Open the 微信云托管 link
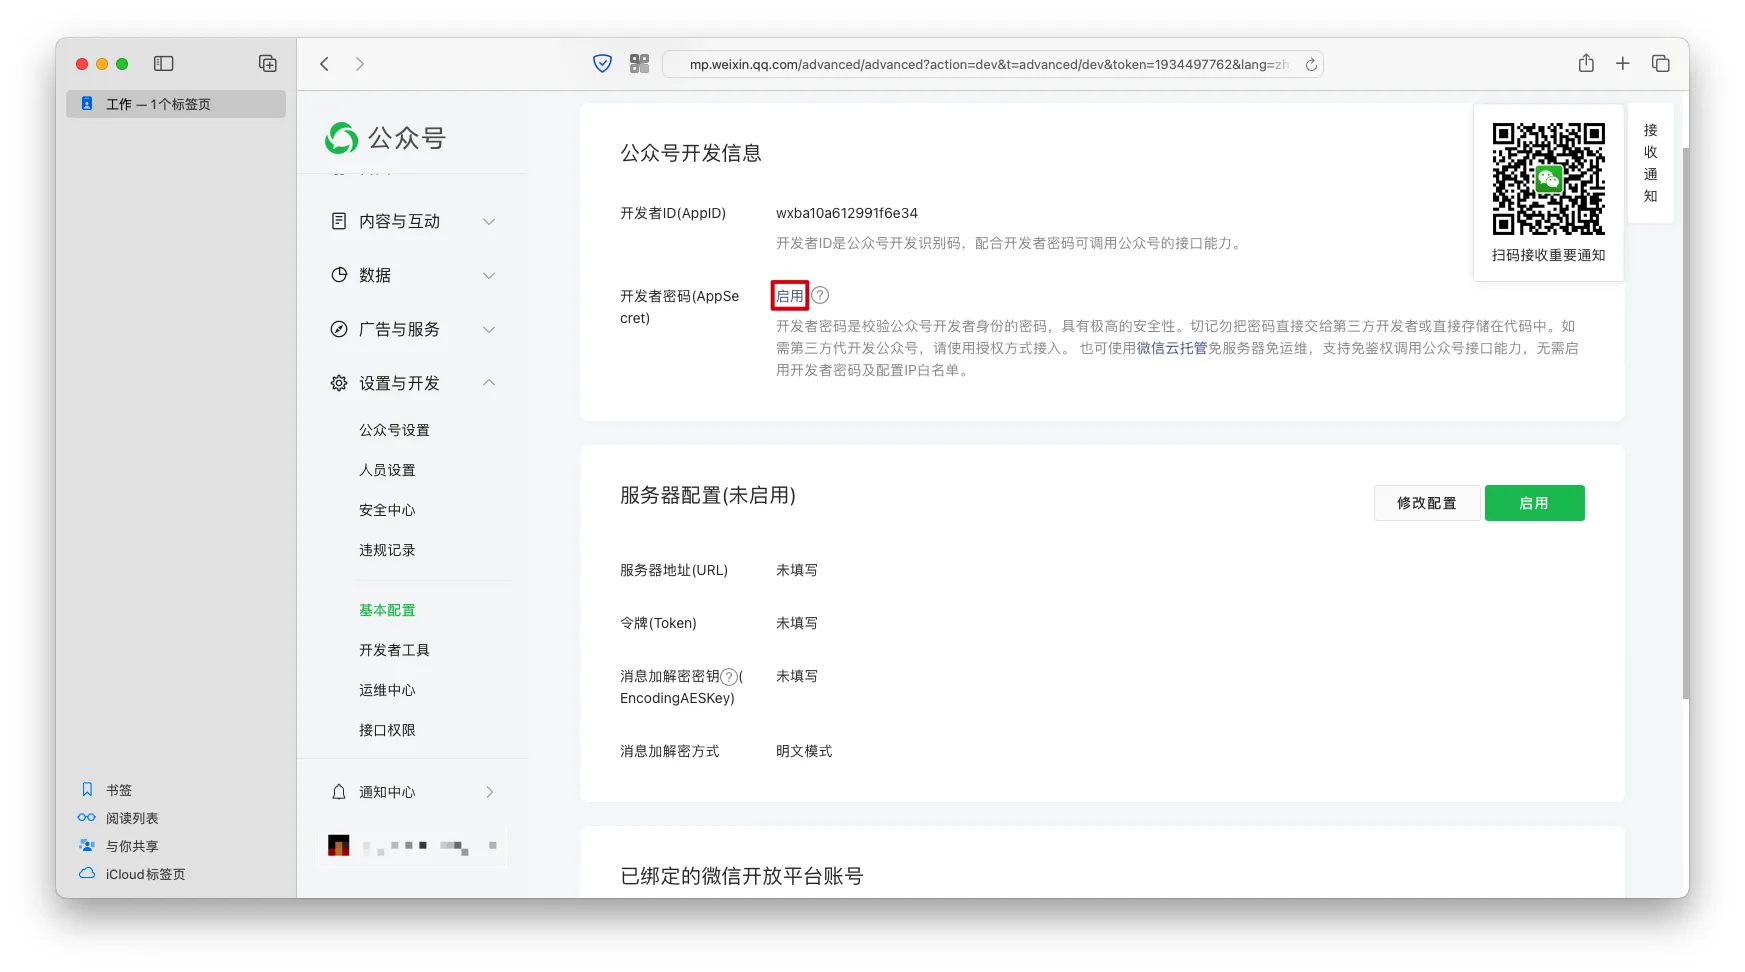 tap(1171, 348)
